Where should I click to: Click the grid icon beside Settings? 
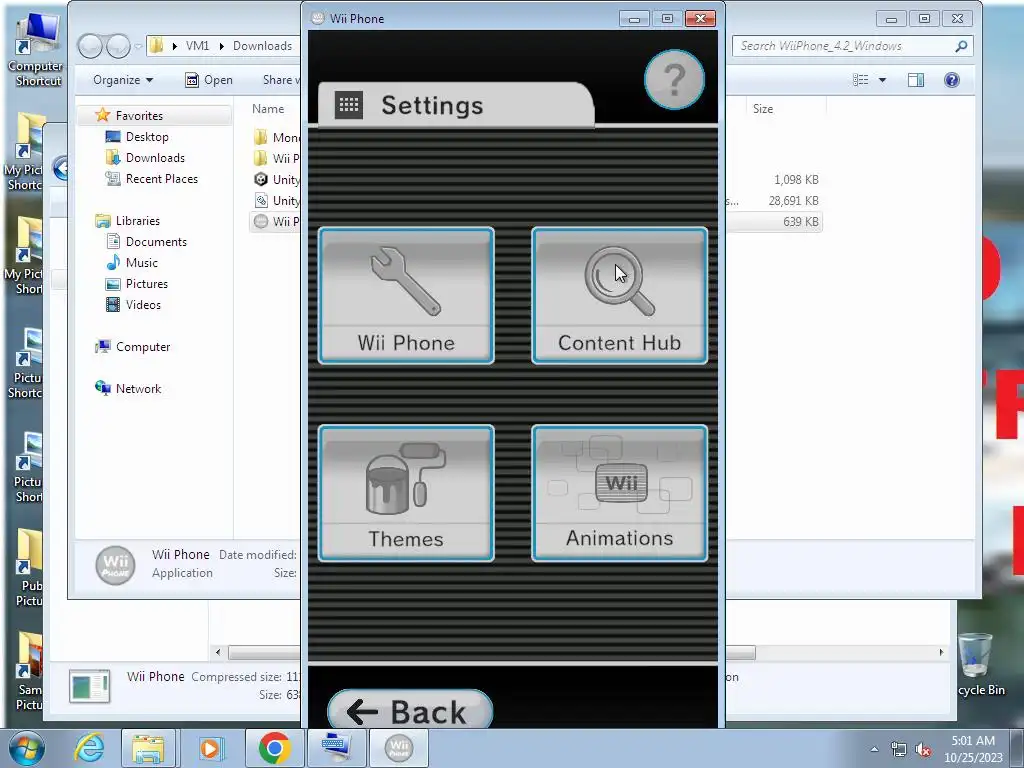coord(349,104)
